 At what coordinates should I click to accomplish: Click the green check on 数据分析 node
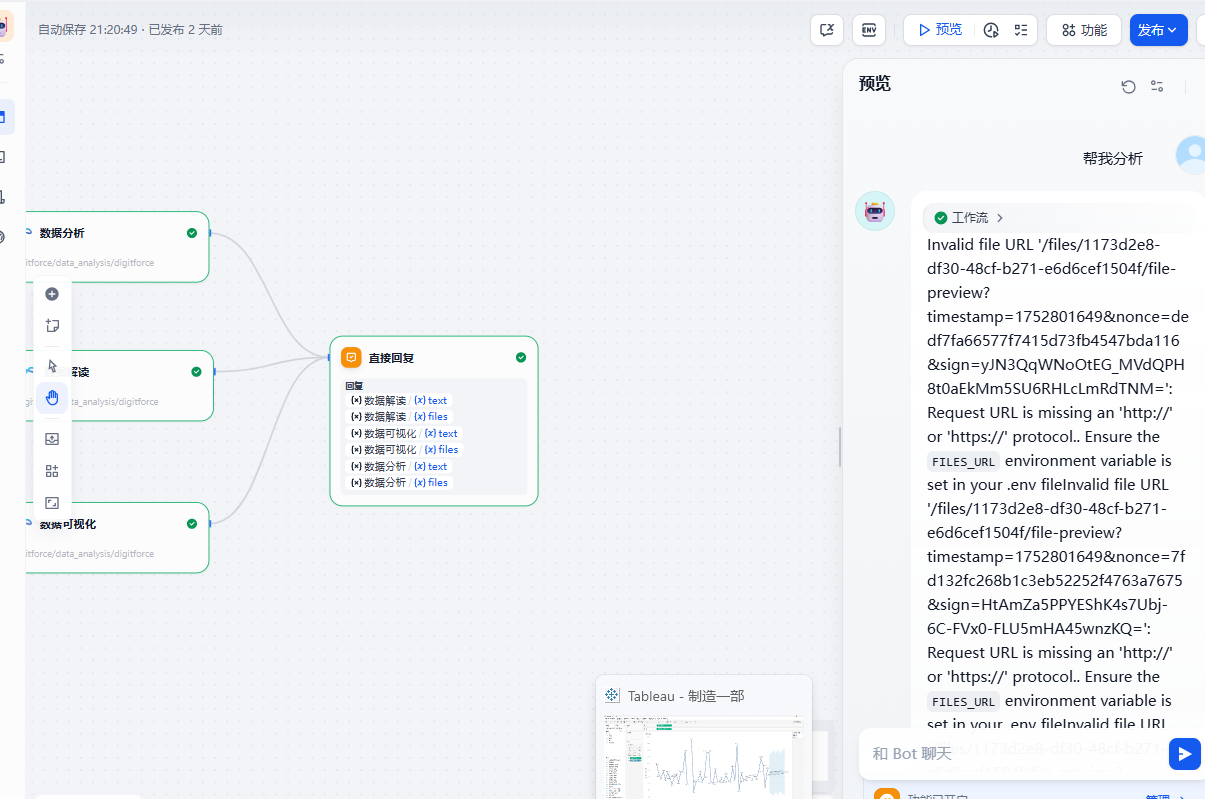click(192, 233)
